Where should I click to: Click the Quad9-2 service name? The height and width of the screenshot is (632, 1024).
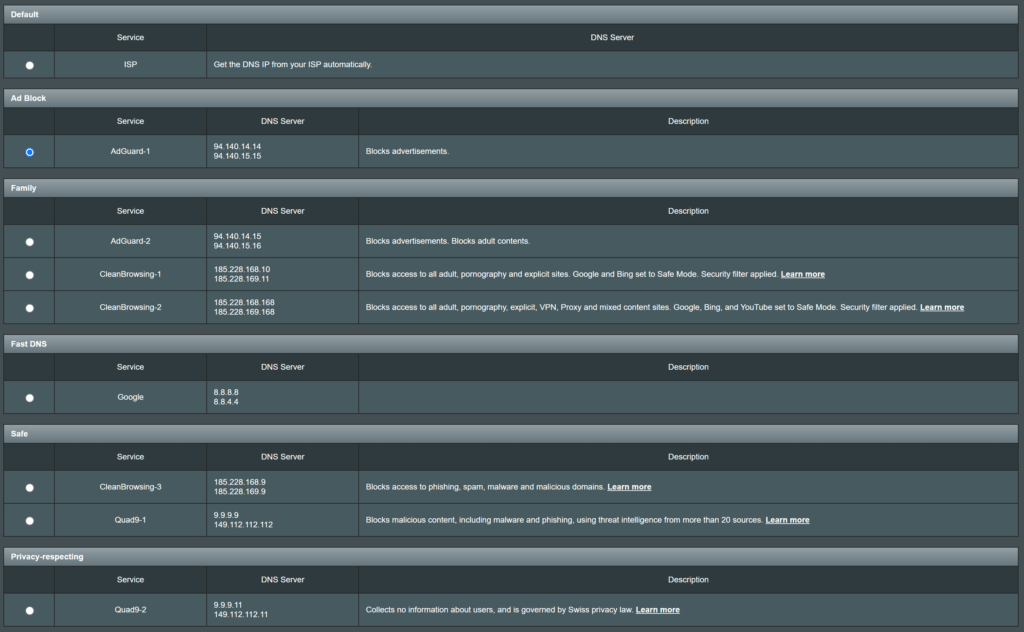(130, 610)
